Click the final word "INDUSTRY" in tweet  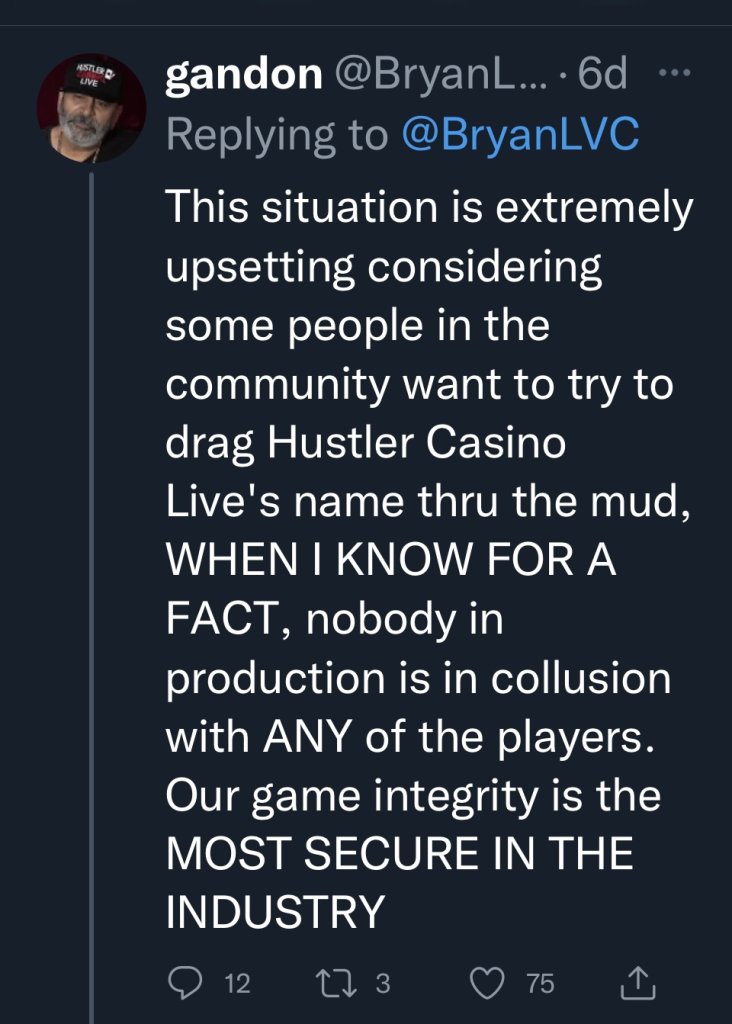275,912
